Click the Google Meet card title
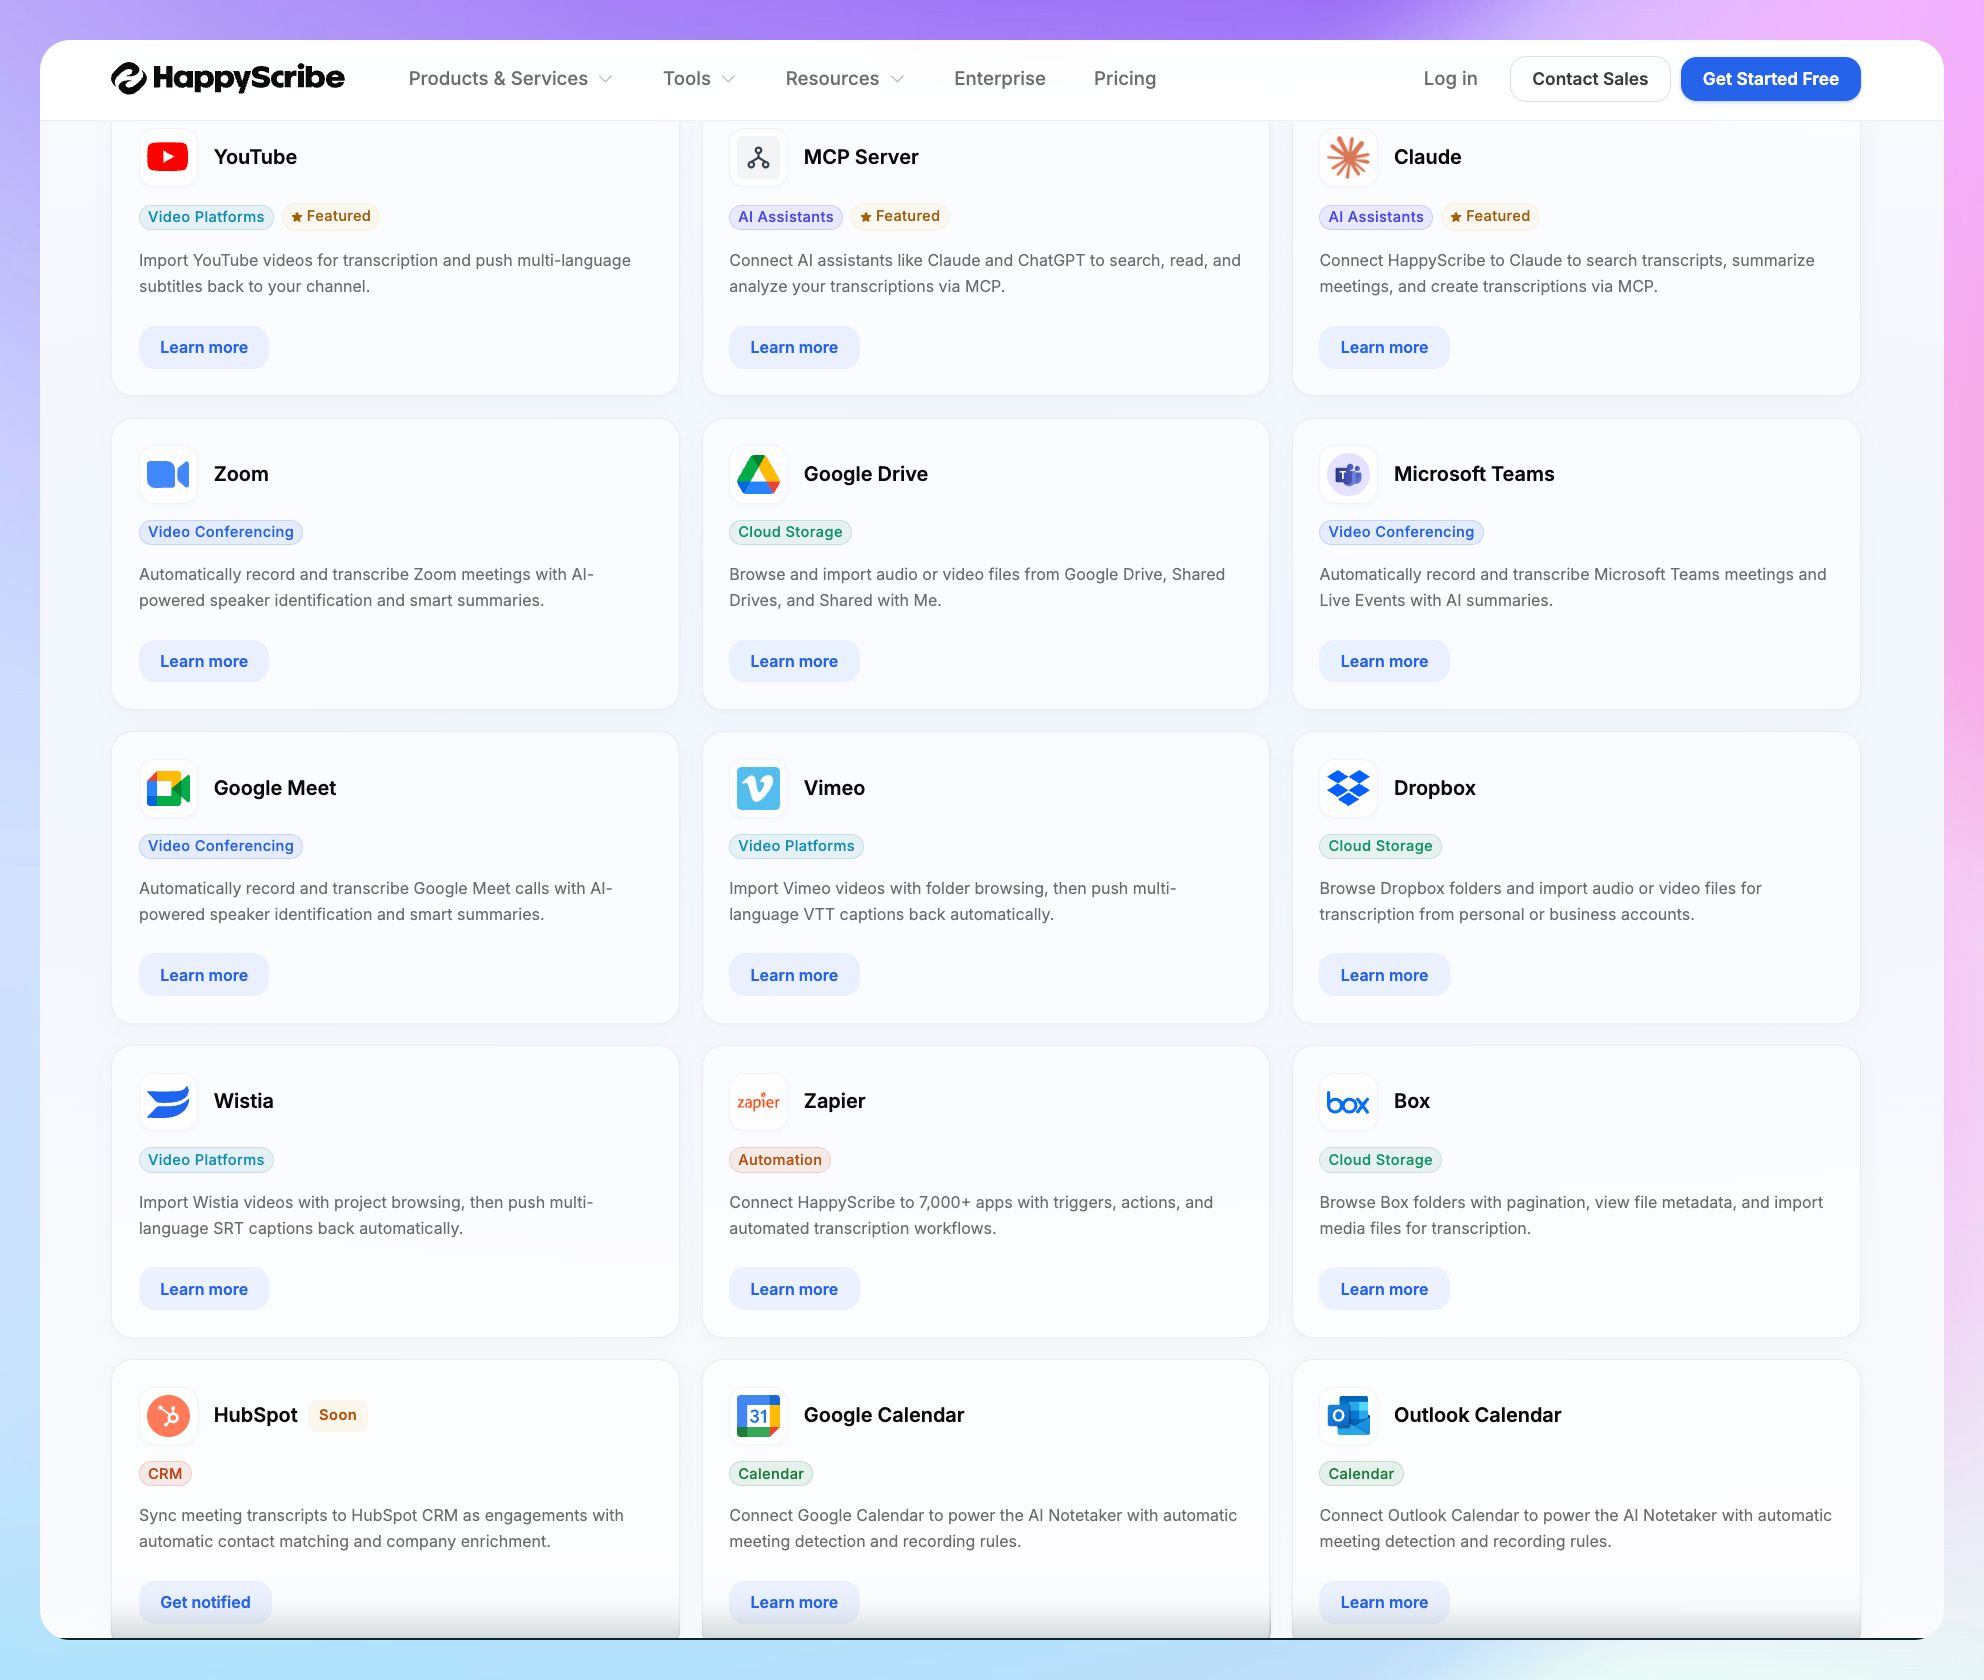The width and height of the screenshot is (1984, 1680). coord(275,788)
